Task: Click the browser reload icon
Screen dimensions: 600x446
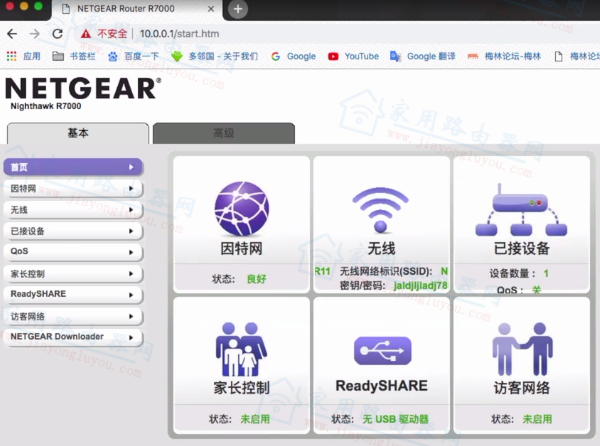Action: (x=56, y=33)
